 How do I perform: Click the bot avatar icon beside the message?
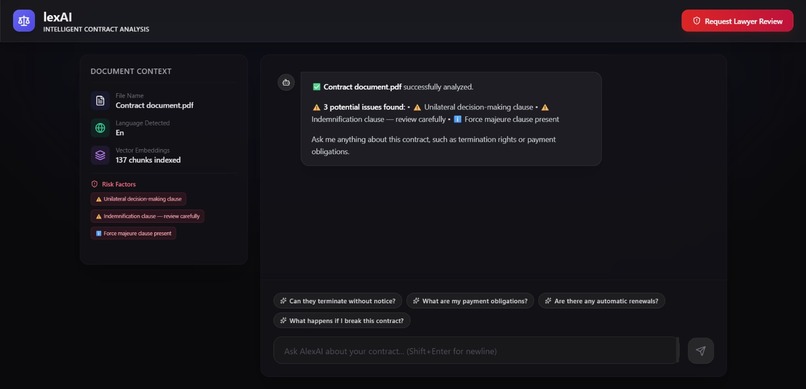click(286, 82)
